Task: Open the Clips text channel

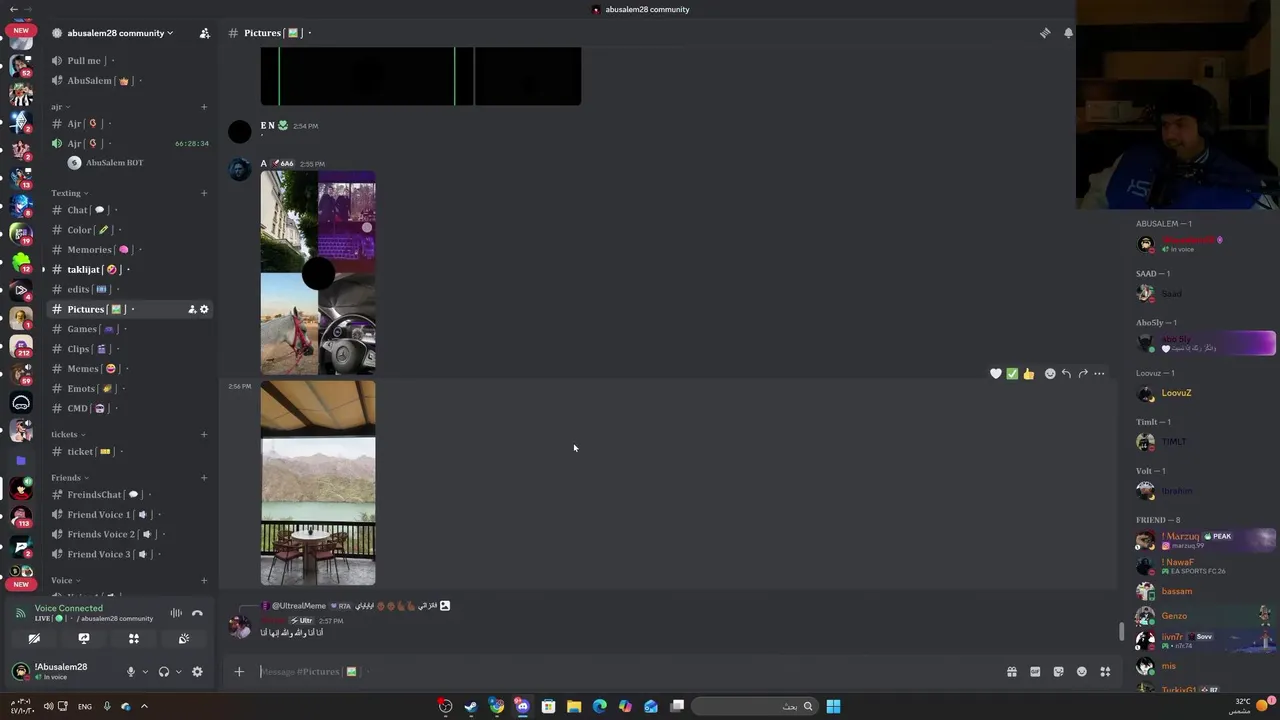Action: [x=129, y=349]
